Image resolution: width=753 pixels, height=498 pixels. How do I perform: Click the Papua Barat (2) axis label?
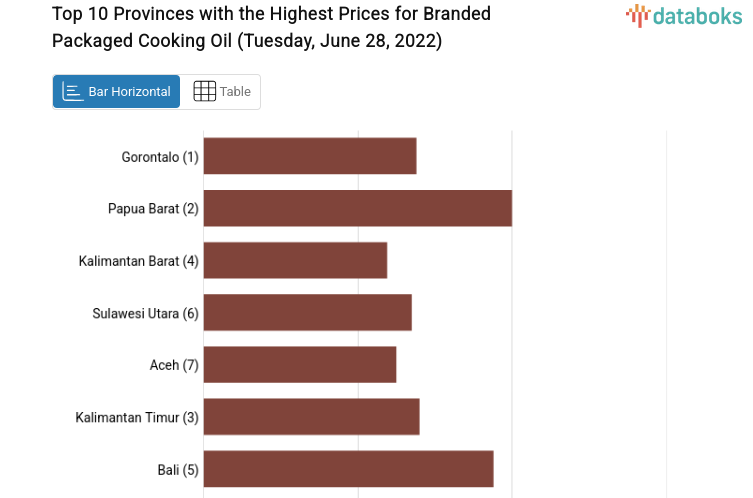pos(153,209)
